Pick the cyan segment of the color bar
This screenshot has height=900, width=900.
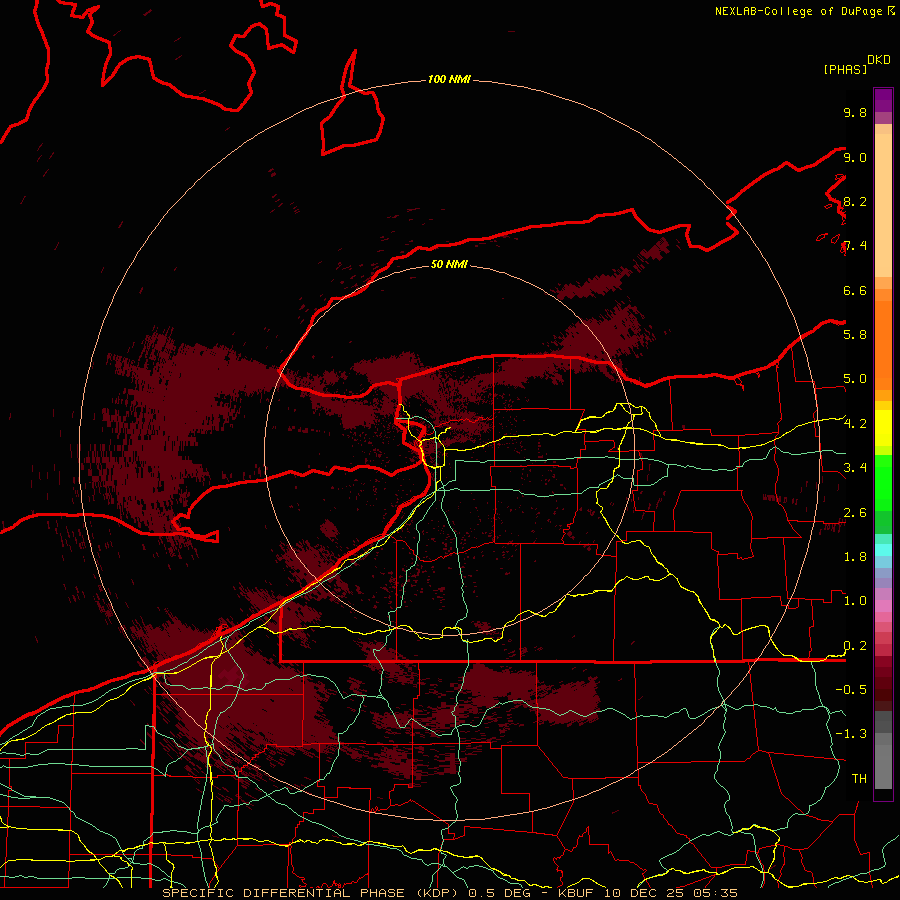coord(883,550)
